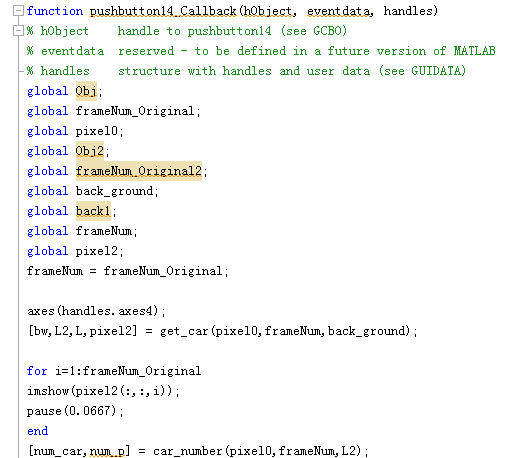Click the axes(handles.axes4) statement
Viewport: 521px width, 458px height.
(96, 311)
